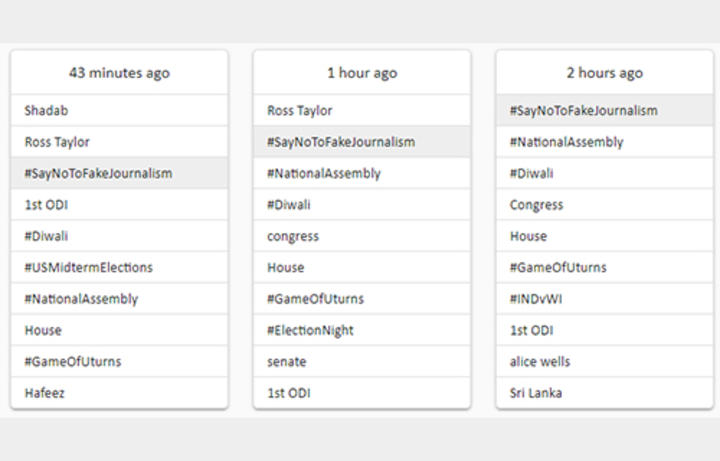The width and height of the screenshot is (720, 461).
Task: Click the "2 hours ago" column header
Action: (604, 73)
